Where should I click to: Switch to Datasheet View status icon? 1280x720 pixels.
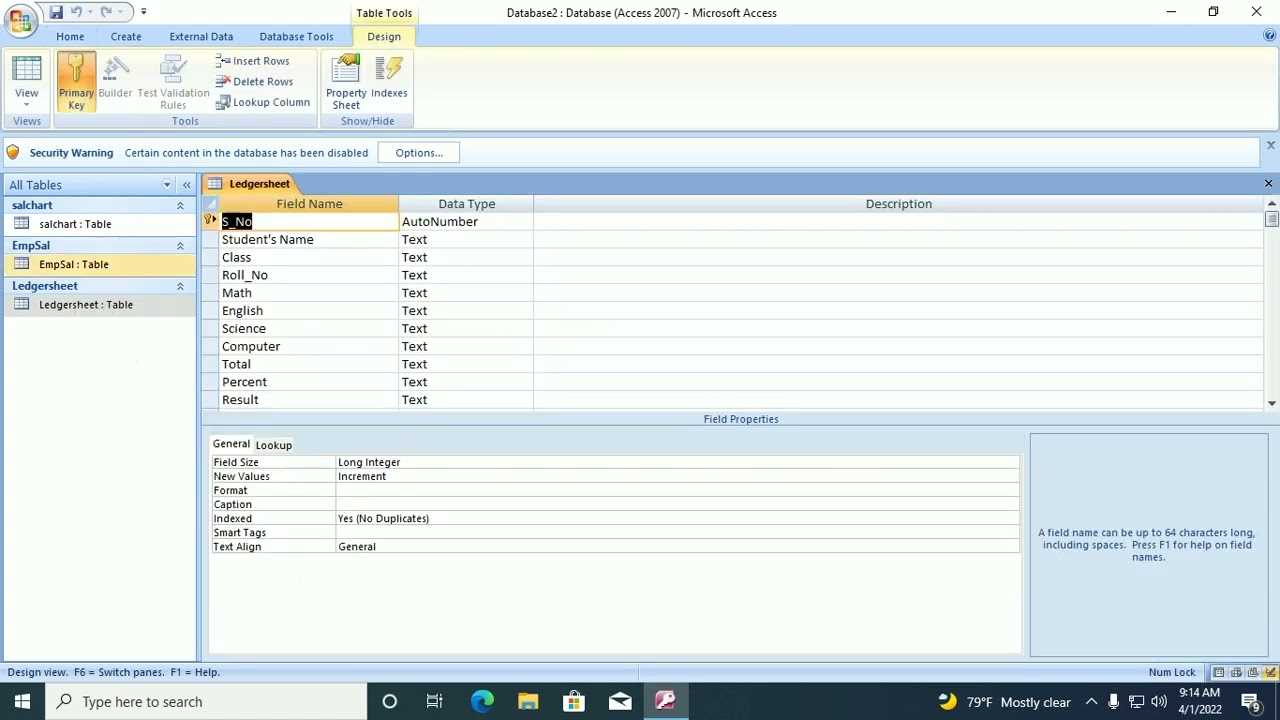pos(1219,672)
